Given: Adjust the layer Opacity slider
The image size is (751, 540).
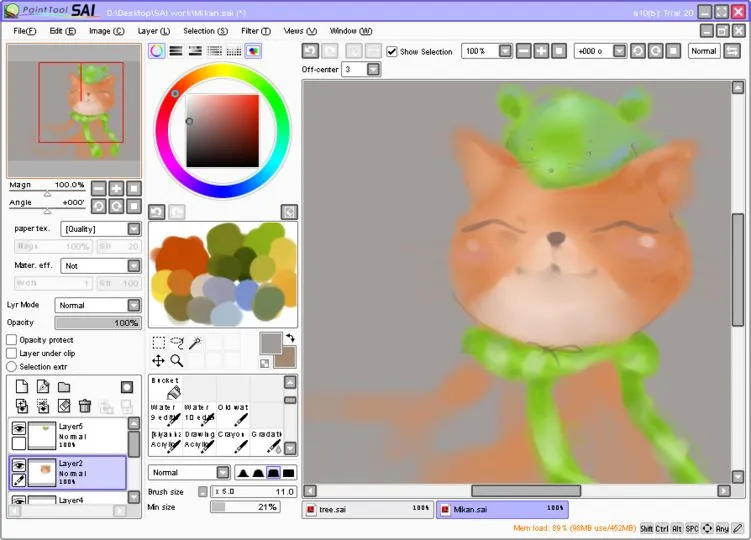Looking at the screenshot, I should tap(98, 322).
